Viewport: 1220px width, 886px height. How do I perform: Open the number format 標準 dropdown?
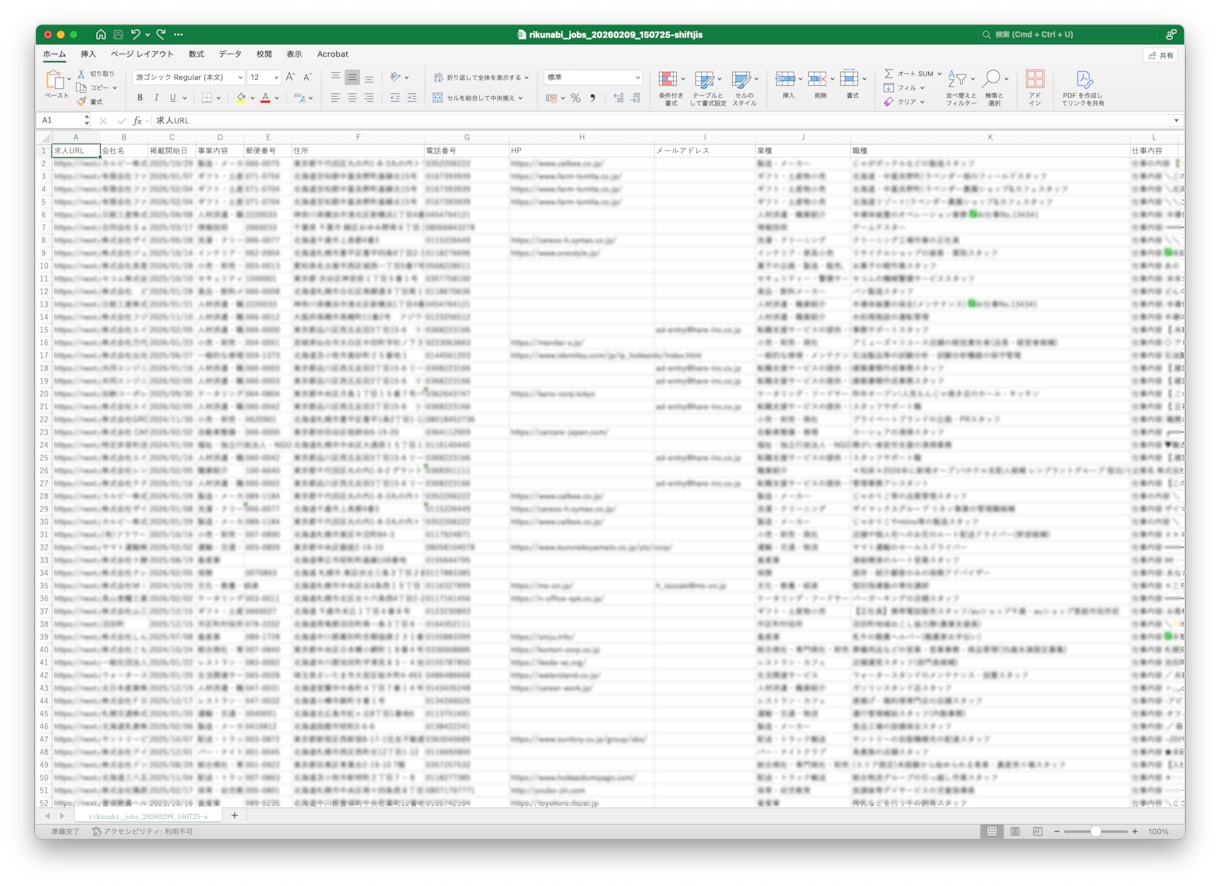pyautogui.click(x=593, y=77)
